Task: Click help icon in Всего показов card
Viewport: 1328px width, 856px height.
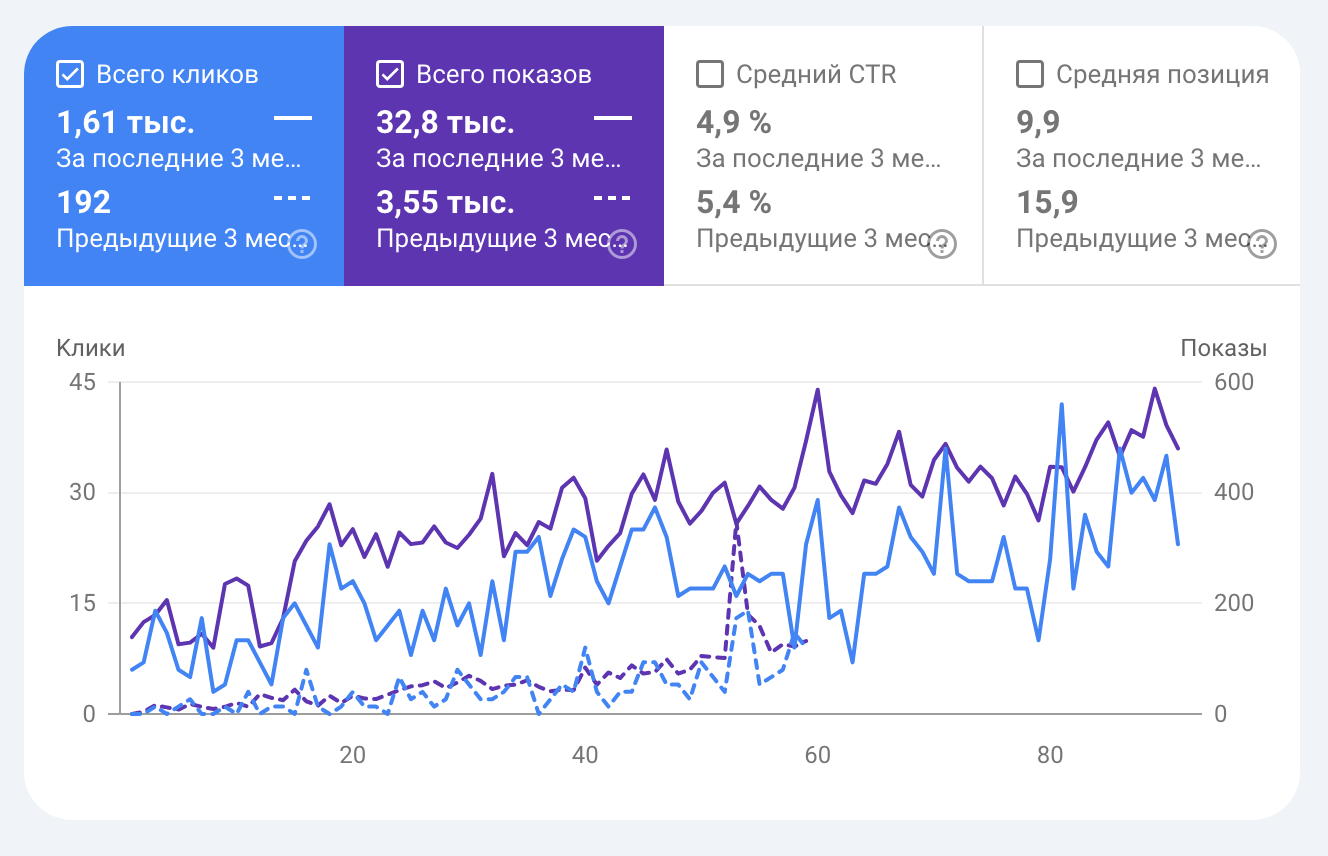Action: point(622,244)
